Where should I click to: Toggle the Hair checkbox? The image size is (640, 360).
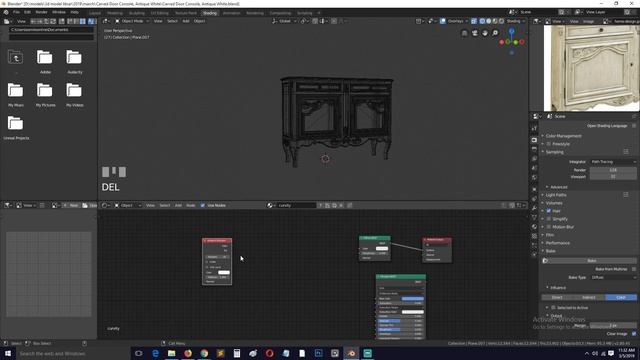coord(549,211)
